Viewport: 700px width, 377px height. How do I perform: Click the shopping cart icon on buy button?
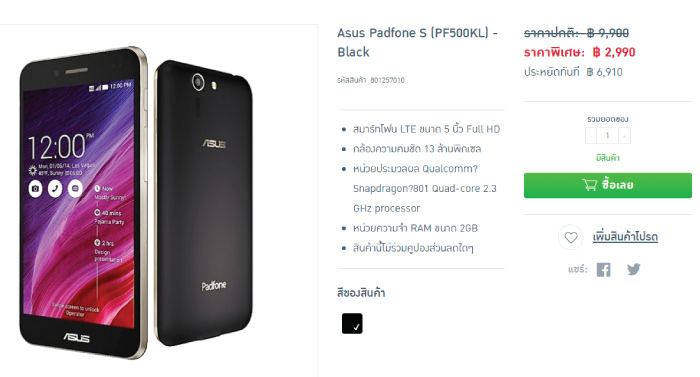pyautogui.click(x=590, y=185)
